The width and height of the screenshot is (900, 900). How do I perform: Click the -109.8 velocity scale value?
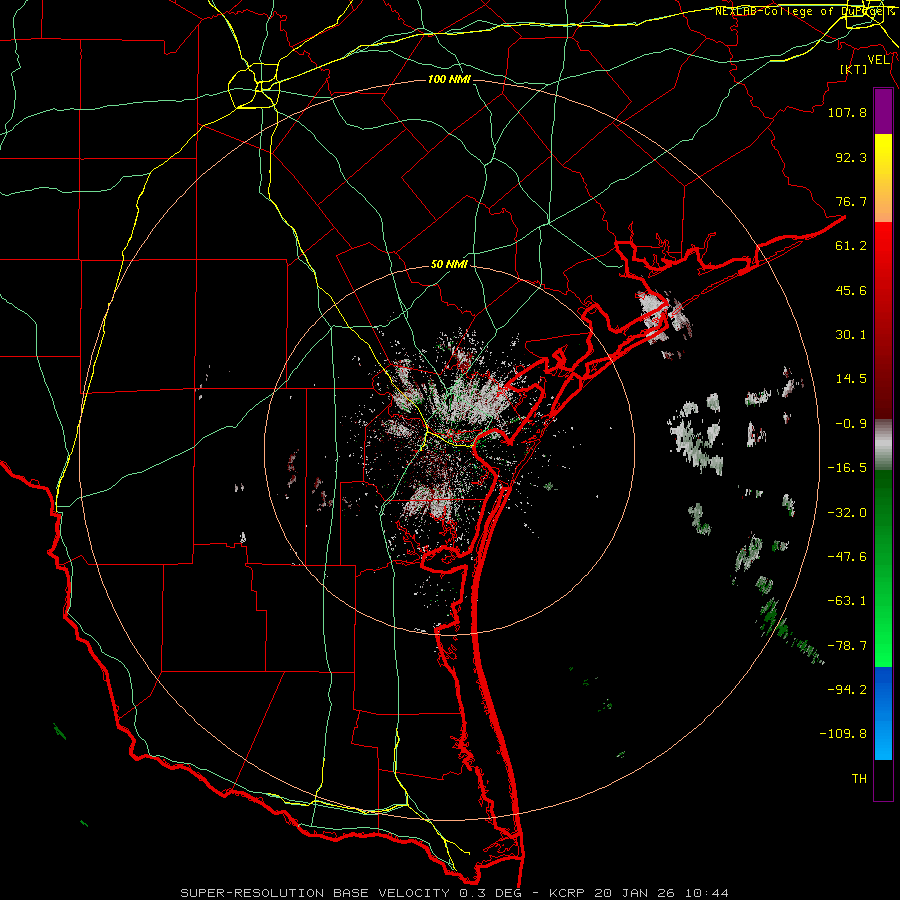click(x=843, y=734)
